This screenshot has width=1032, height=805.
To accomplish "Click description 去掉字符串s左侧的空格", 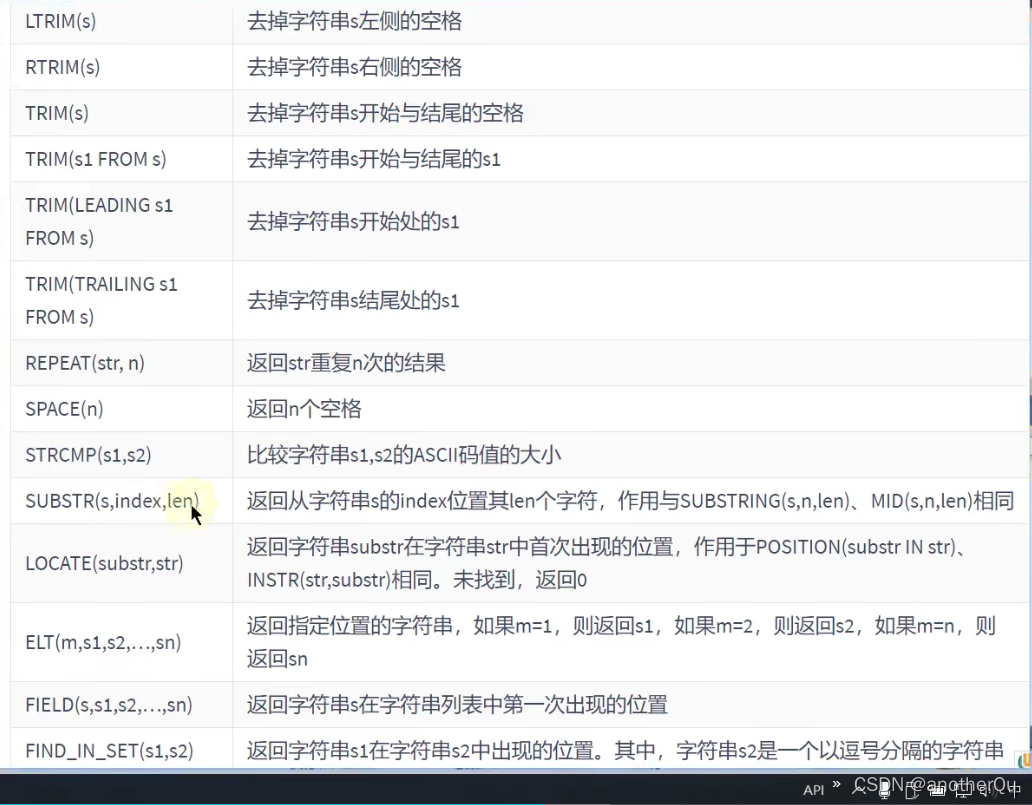I will pyautogui.click(x=354, y=21).
